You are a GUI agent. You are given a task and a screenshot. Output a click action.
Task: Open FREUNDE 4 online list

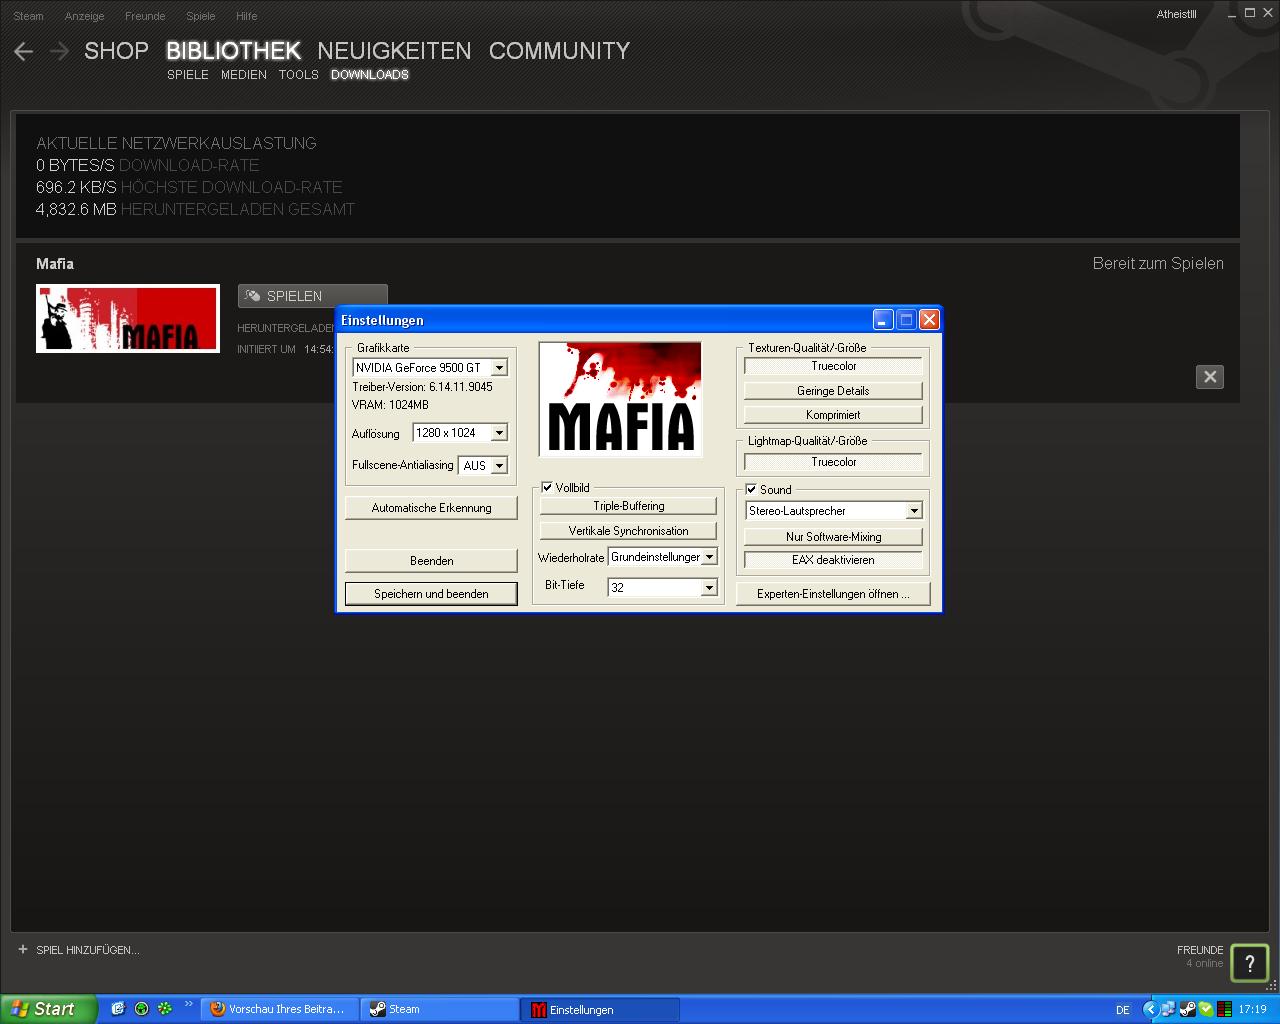click(1200, 956)
